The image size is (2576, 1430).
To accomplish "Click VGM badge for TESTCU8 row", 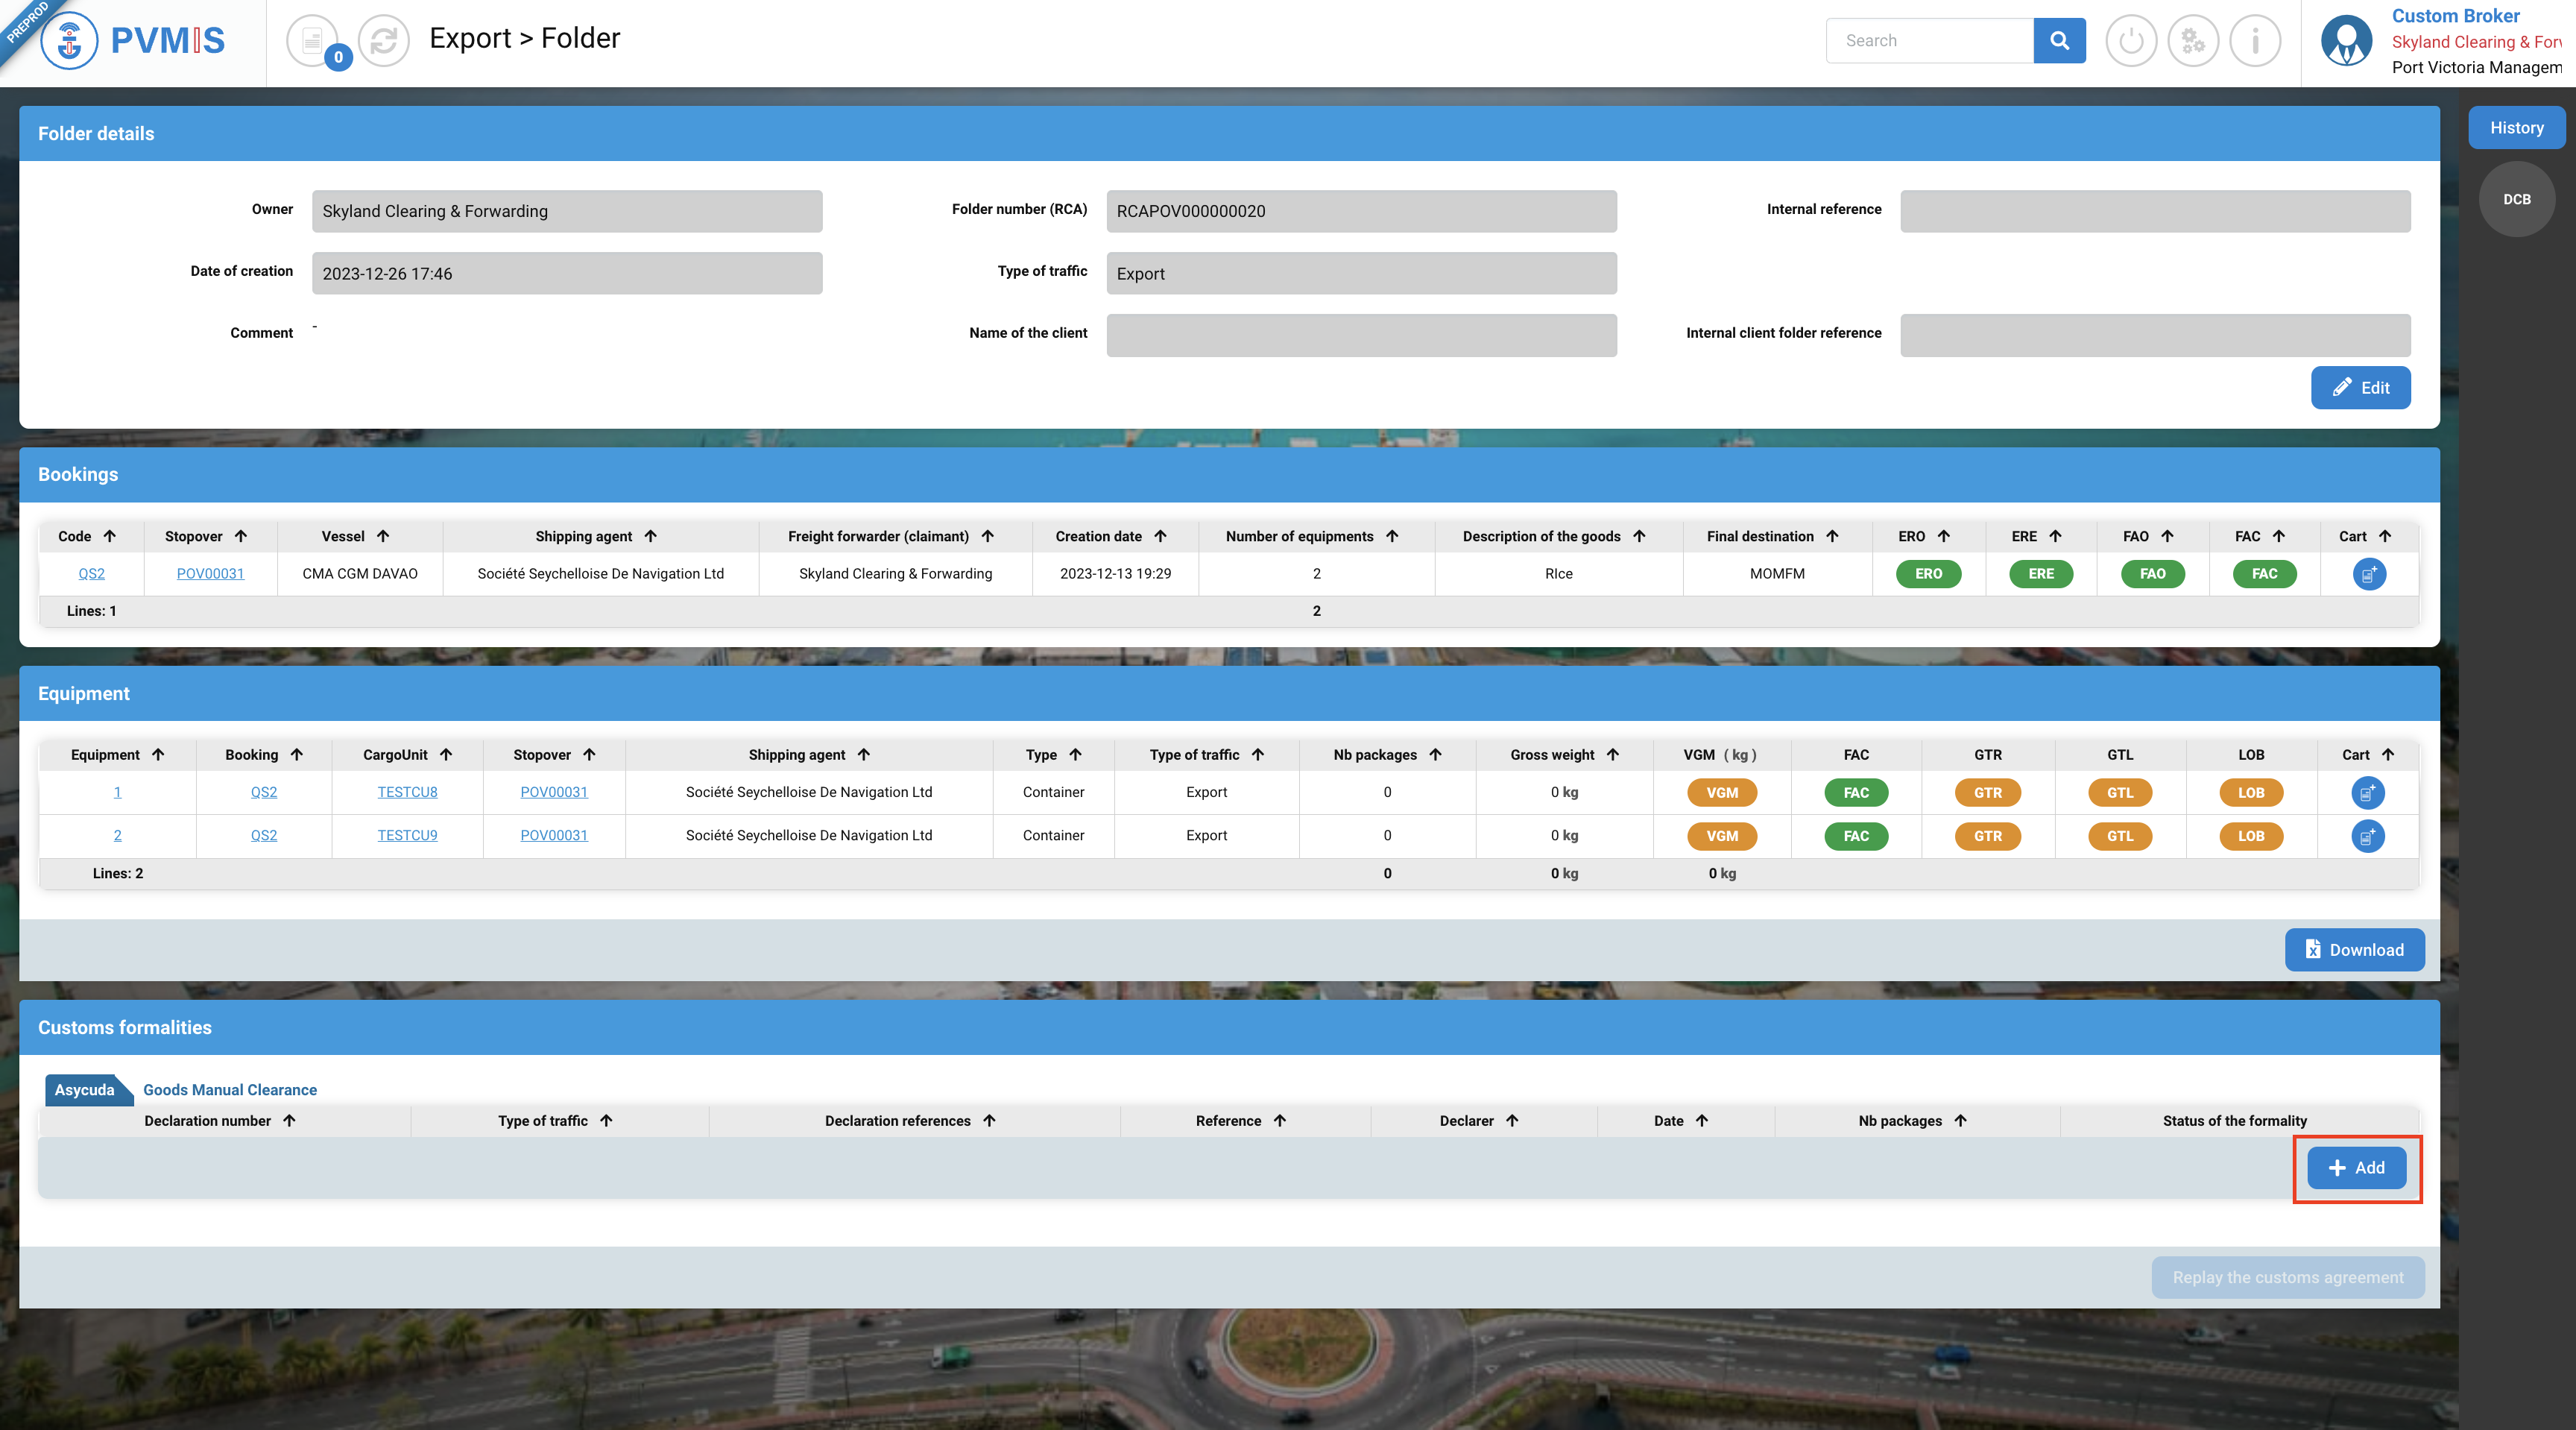I will 1721,793.
